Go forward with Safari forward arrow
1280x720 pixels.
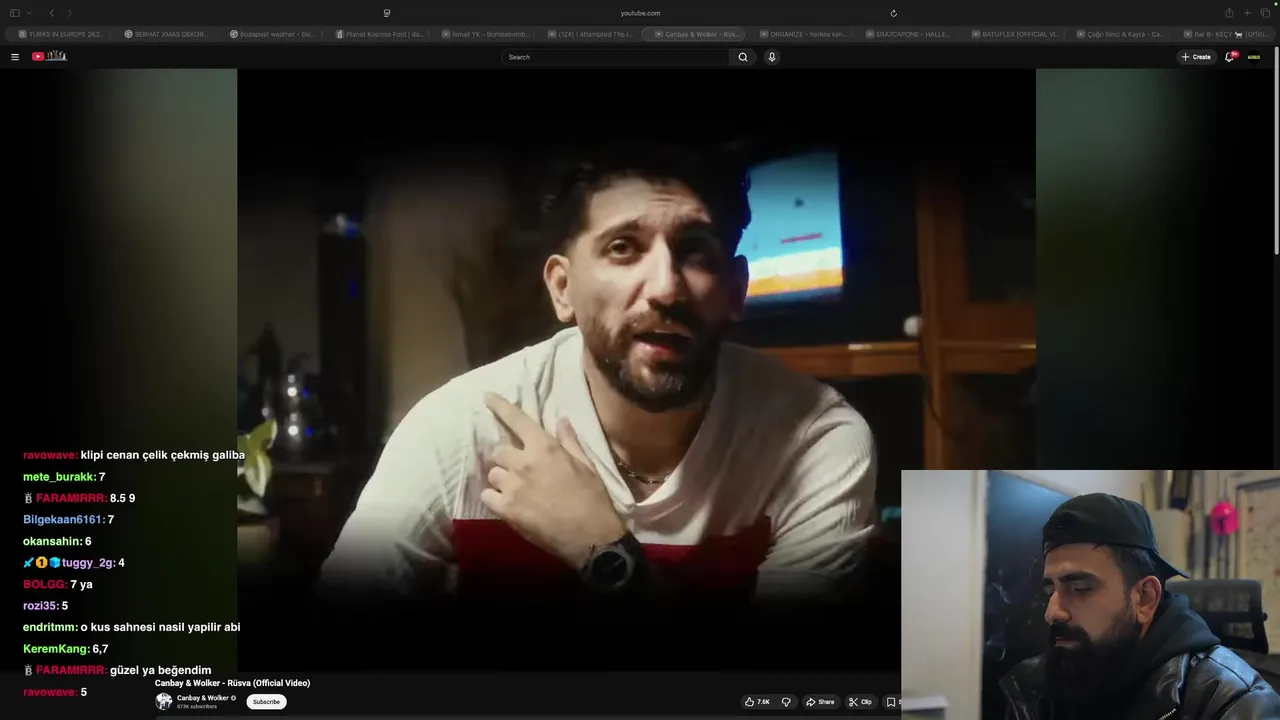pos(70,13)
